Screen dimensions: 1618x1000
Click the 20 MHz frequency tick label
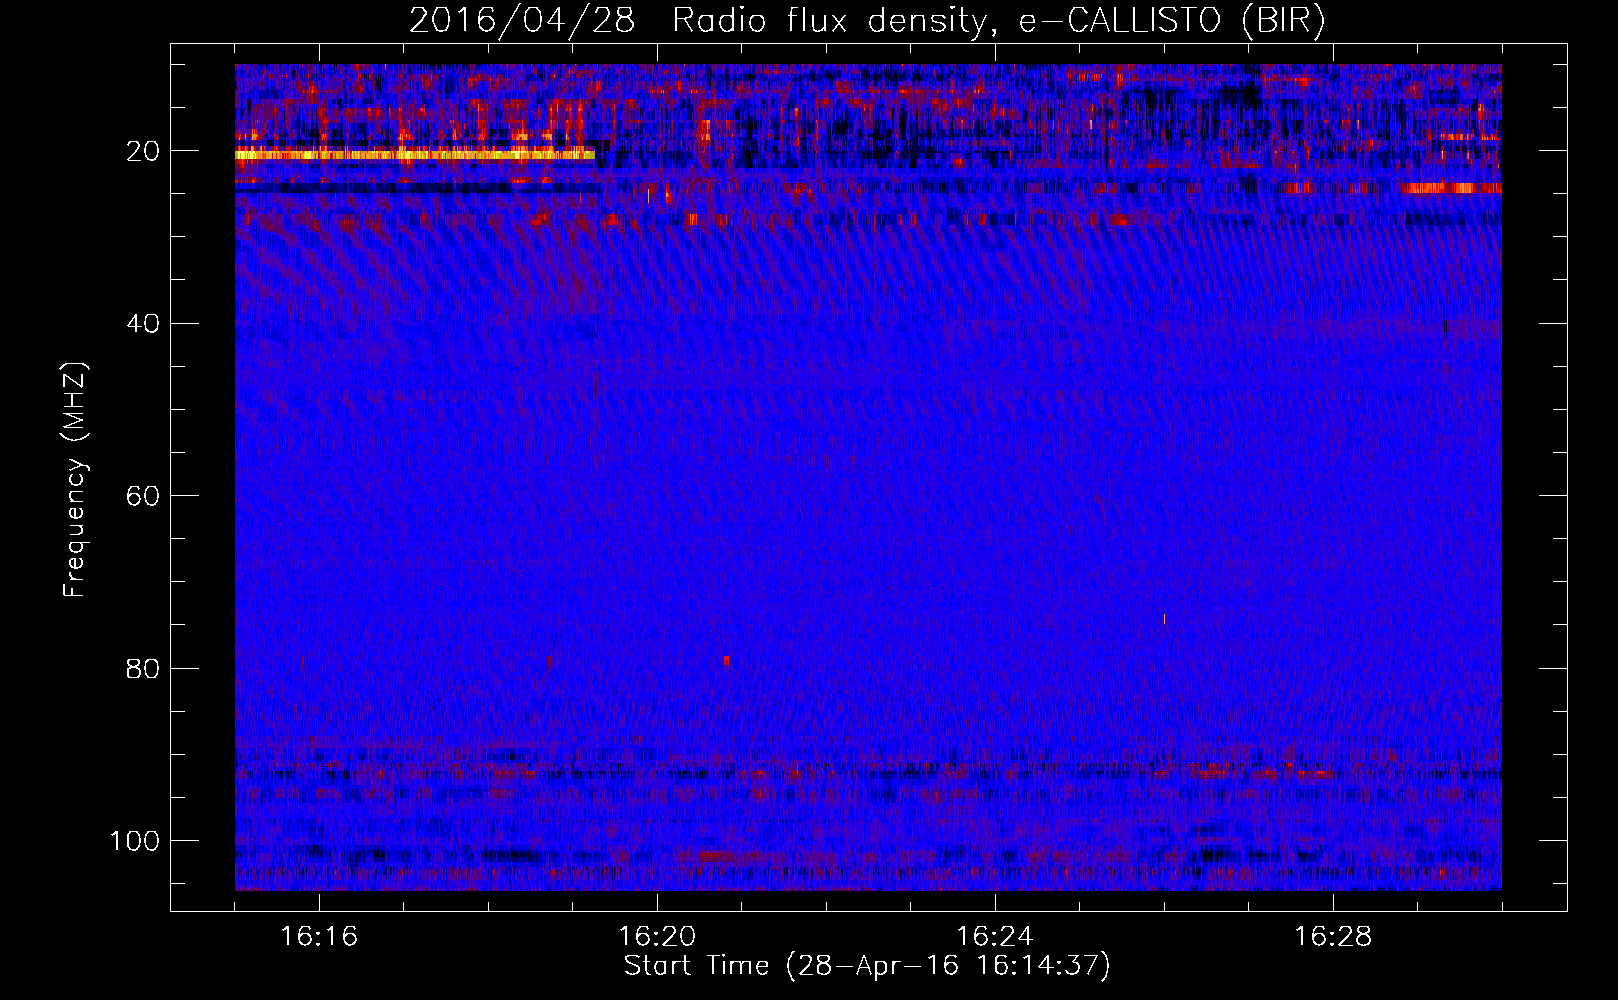coord(144,151)
